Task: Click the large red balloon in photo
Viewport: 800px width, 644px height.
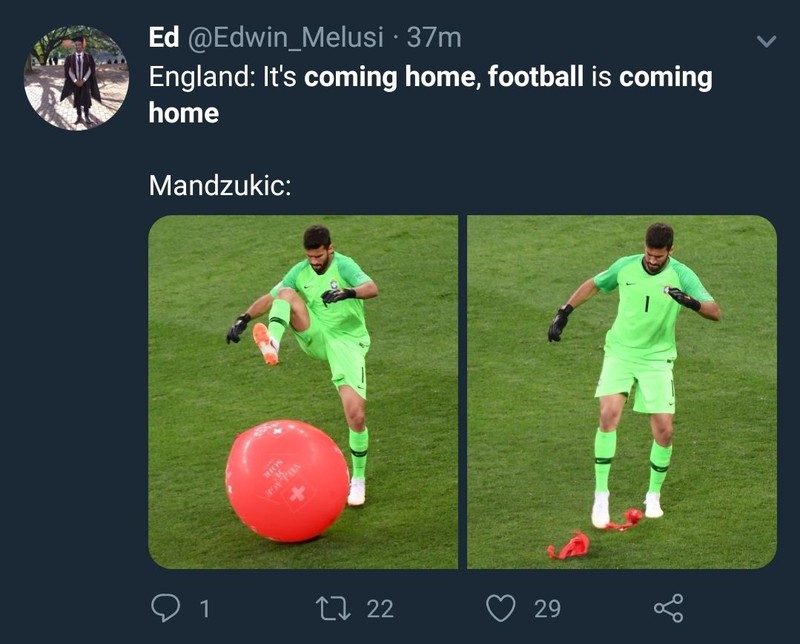Action: click(x=288, y=481)
